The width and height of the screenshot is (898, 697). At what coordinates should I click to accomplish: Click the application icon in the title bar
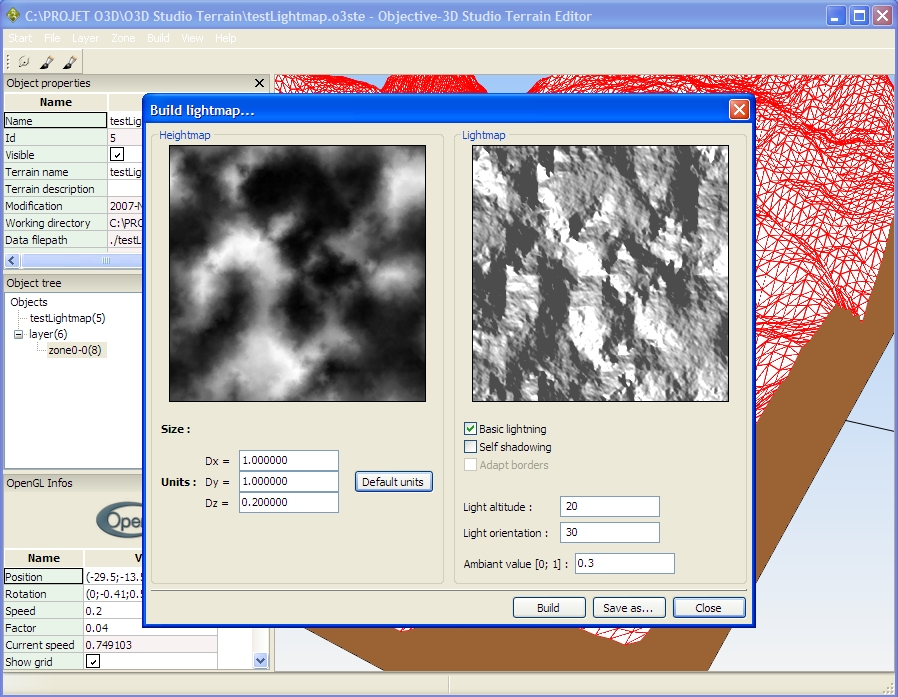(x=13, y=15)
